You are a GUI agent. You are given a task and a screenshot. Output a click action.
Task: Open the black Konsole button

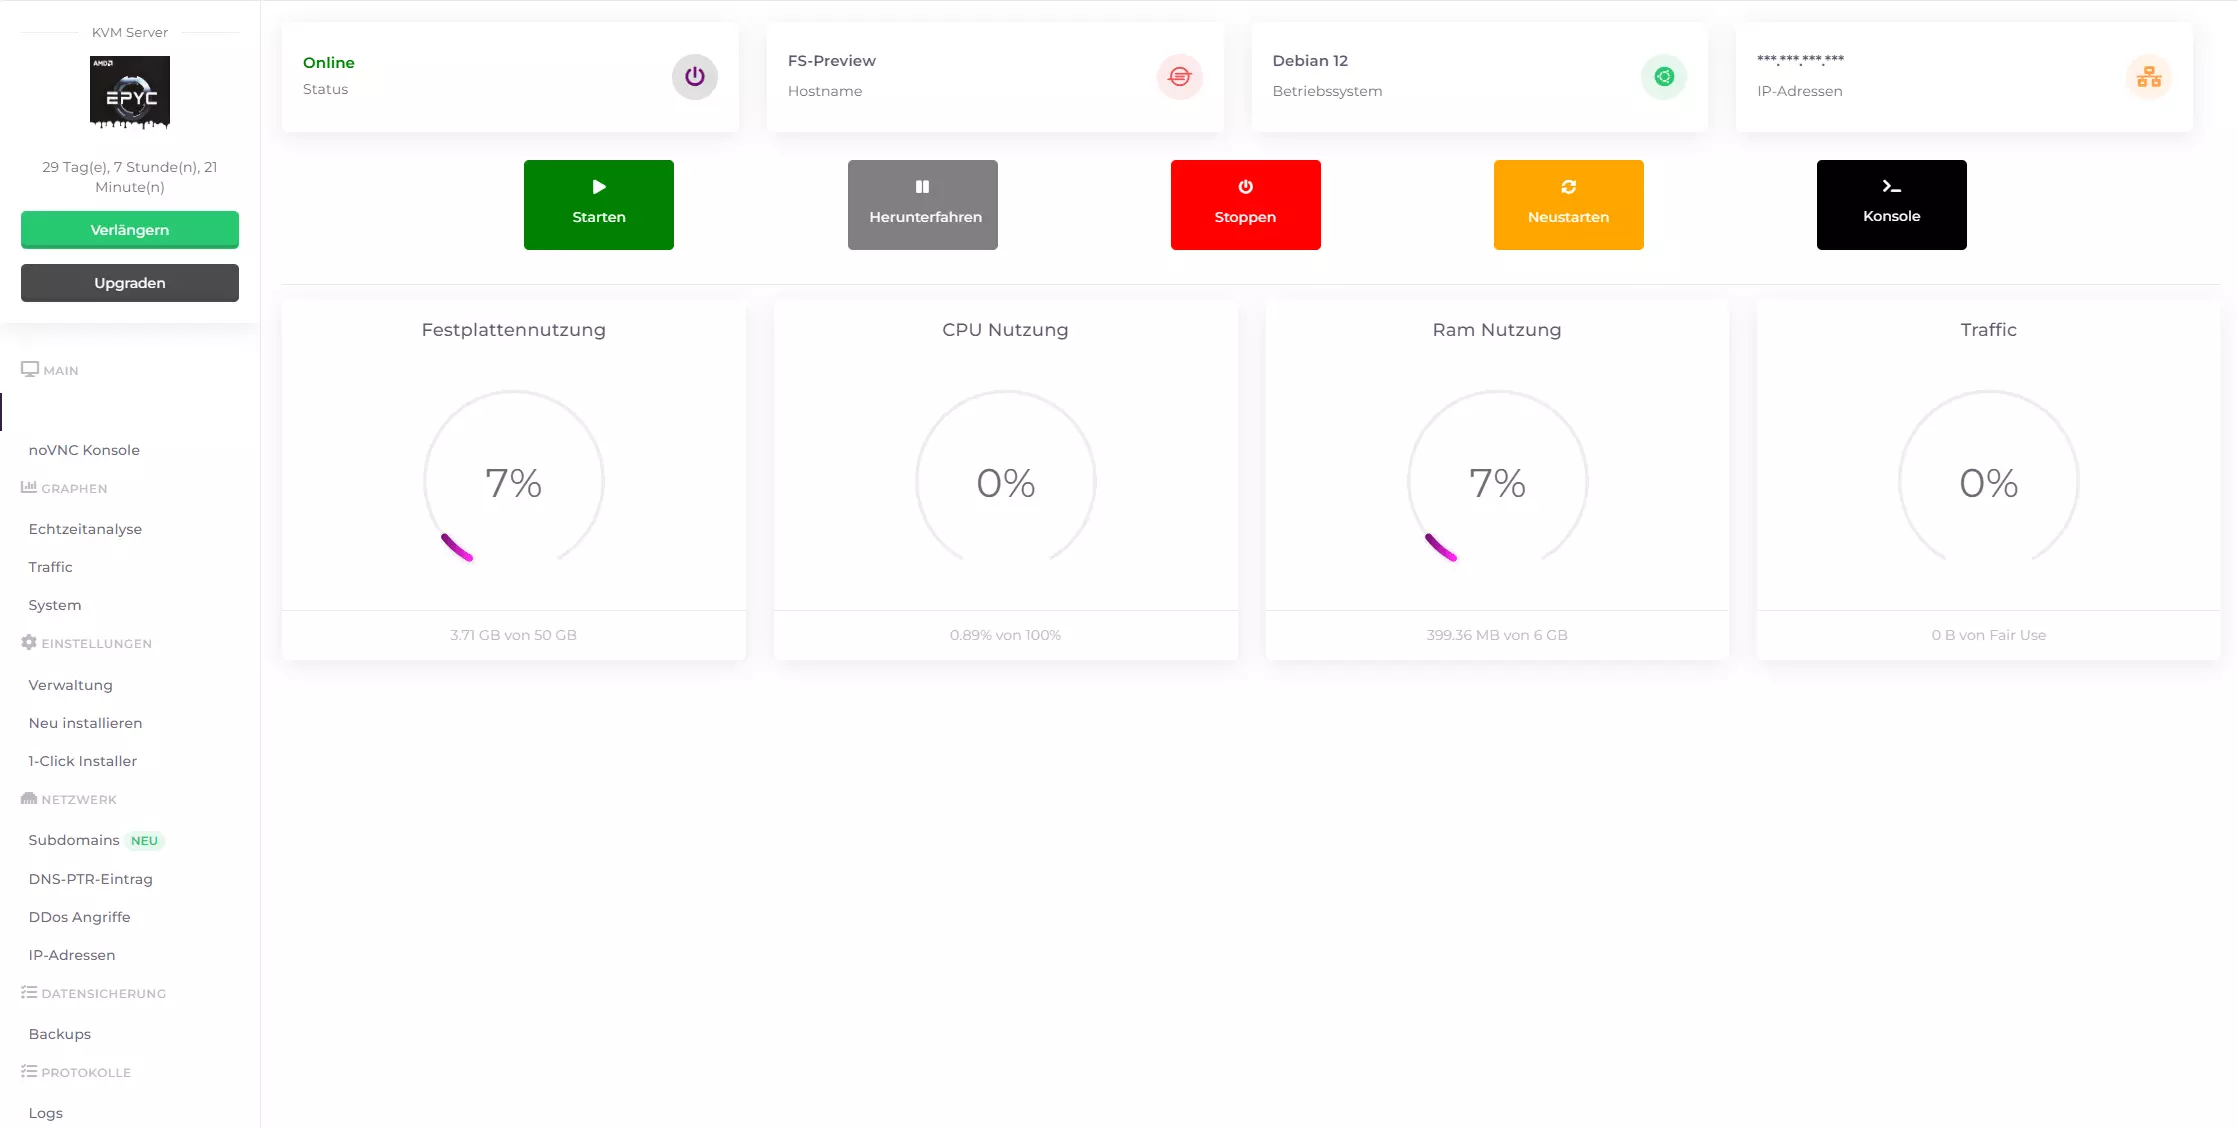tap(1891, 204)
